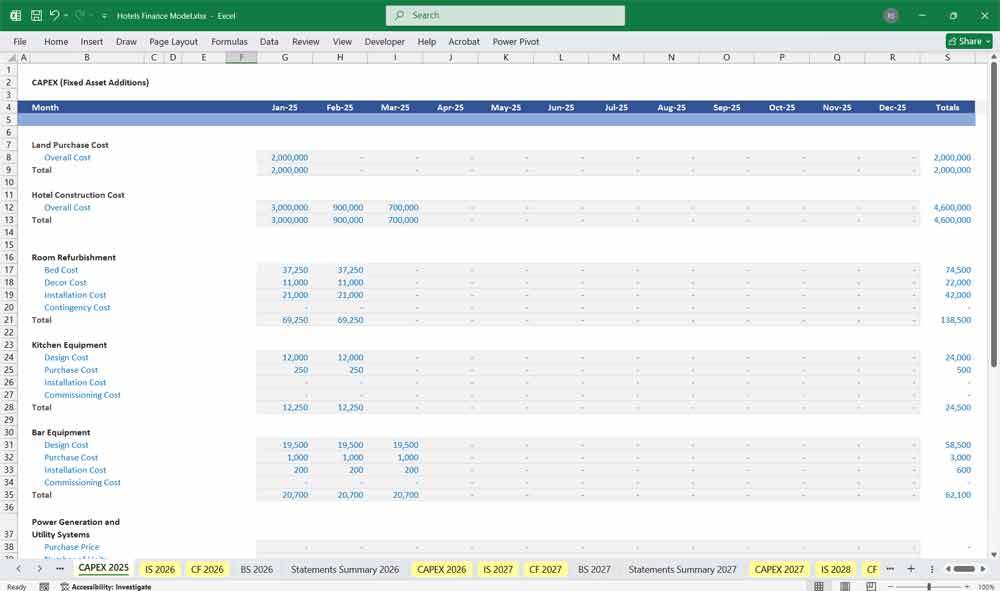Click the Share button
The height and width of the screenshot is (591, 1000).
pyautogui.click(x=966, y=41)
